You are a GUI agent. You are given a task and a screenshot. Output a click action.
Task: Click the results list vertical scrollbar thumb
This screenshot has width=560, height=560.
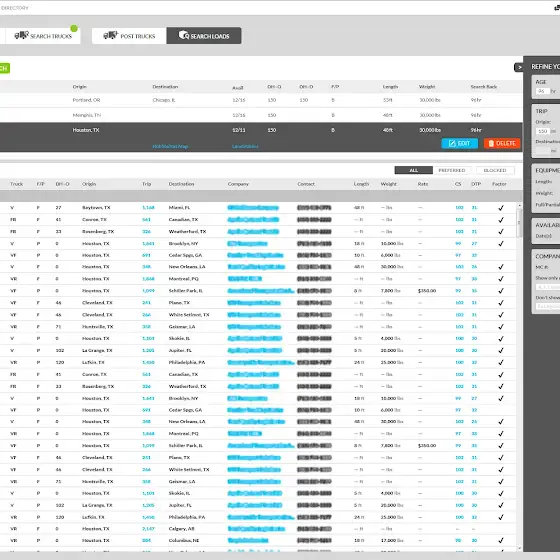pyautogui.click(x=519, y=223)
